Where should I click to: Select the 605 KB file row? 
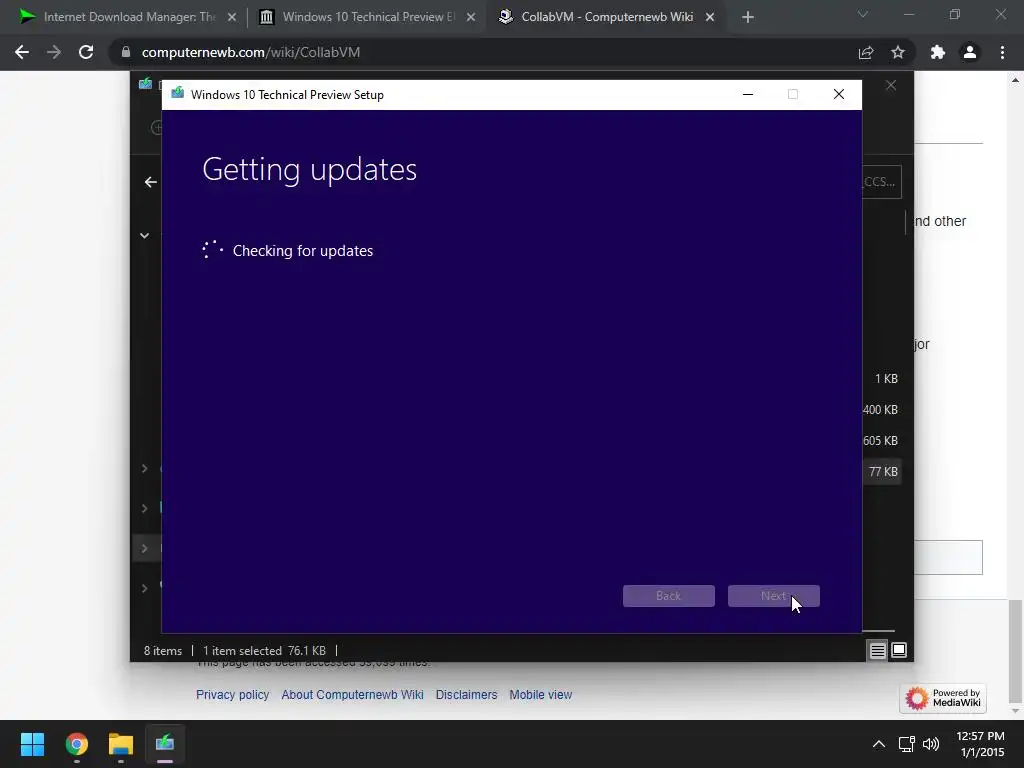tap(880, 441)
